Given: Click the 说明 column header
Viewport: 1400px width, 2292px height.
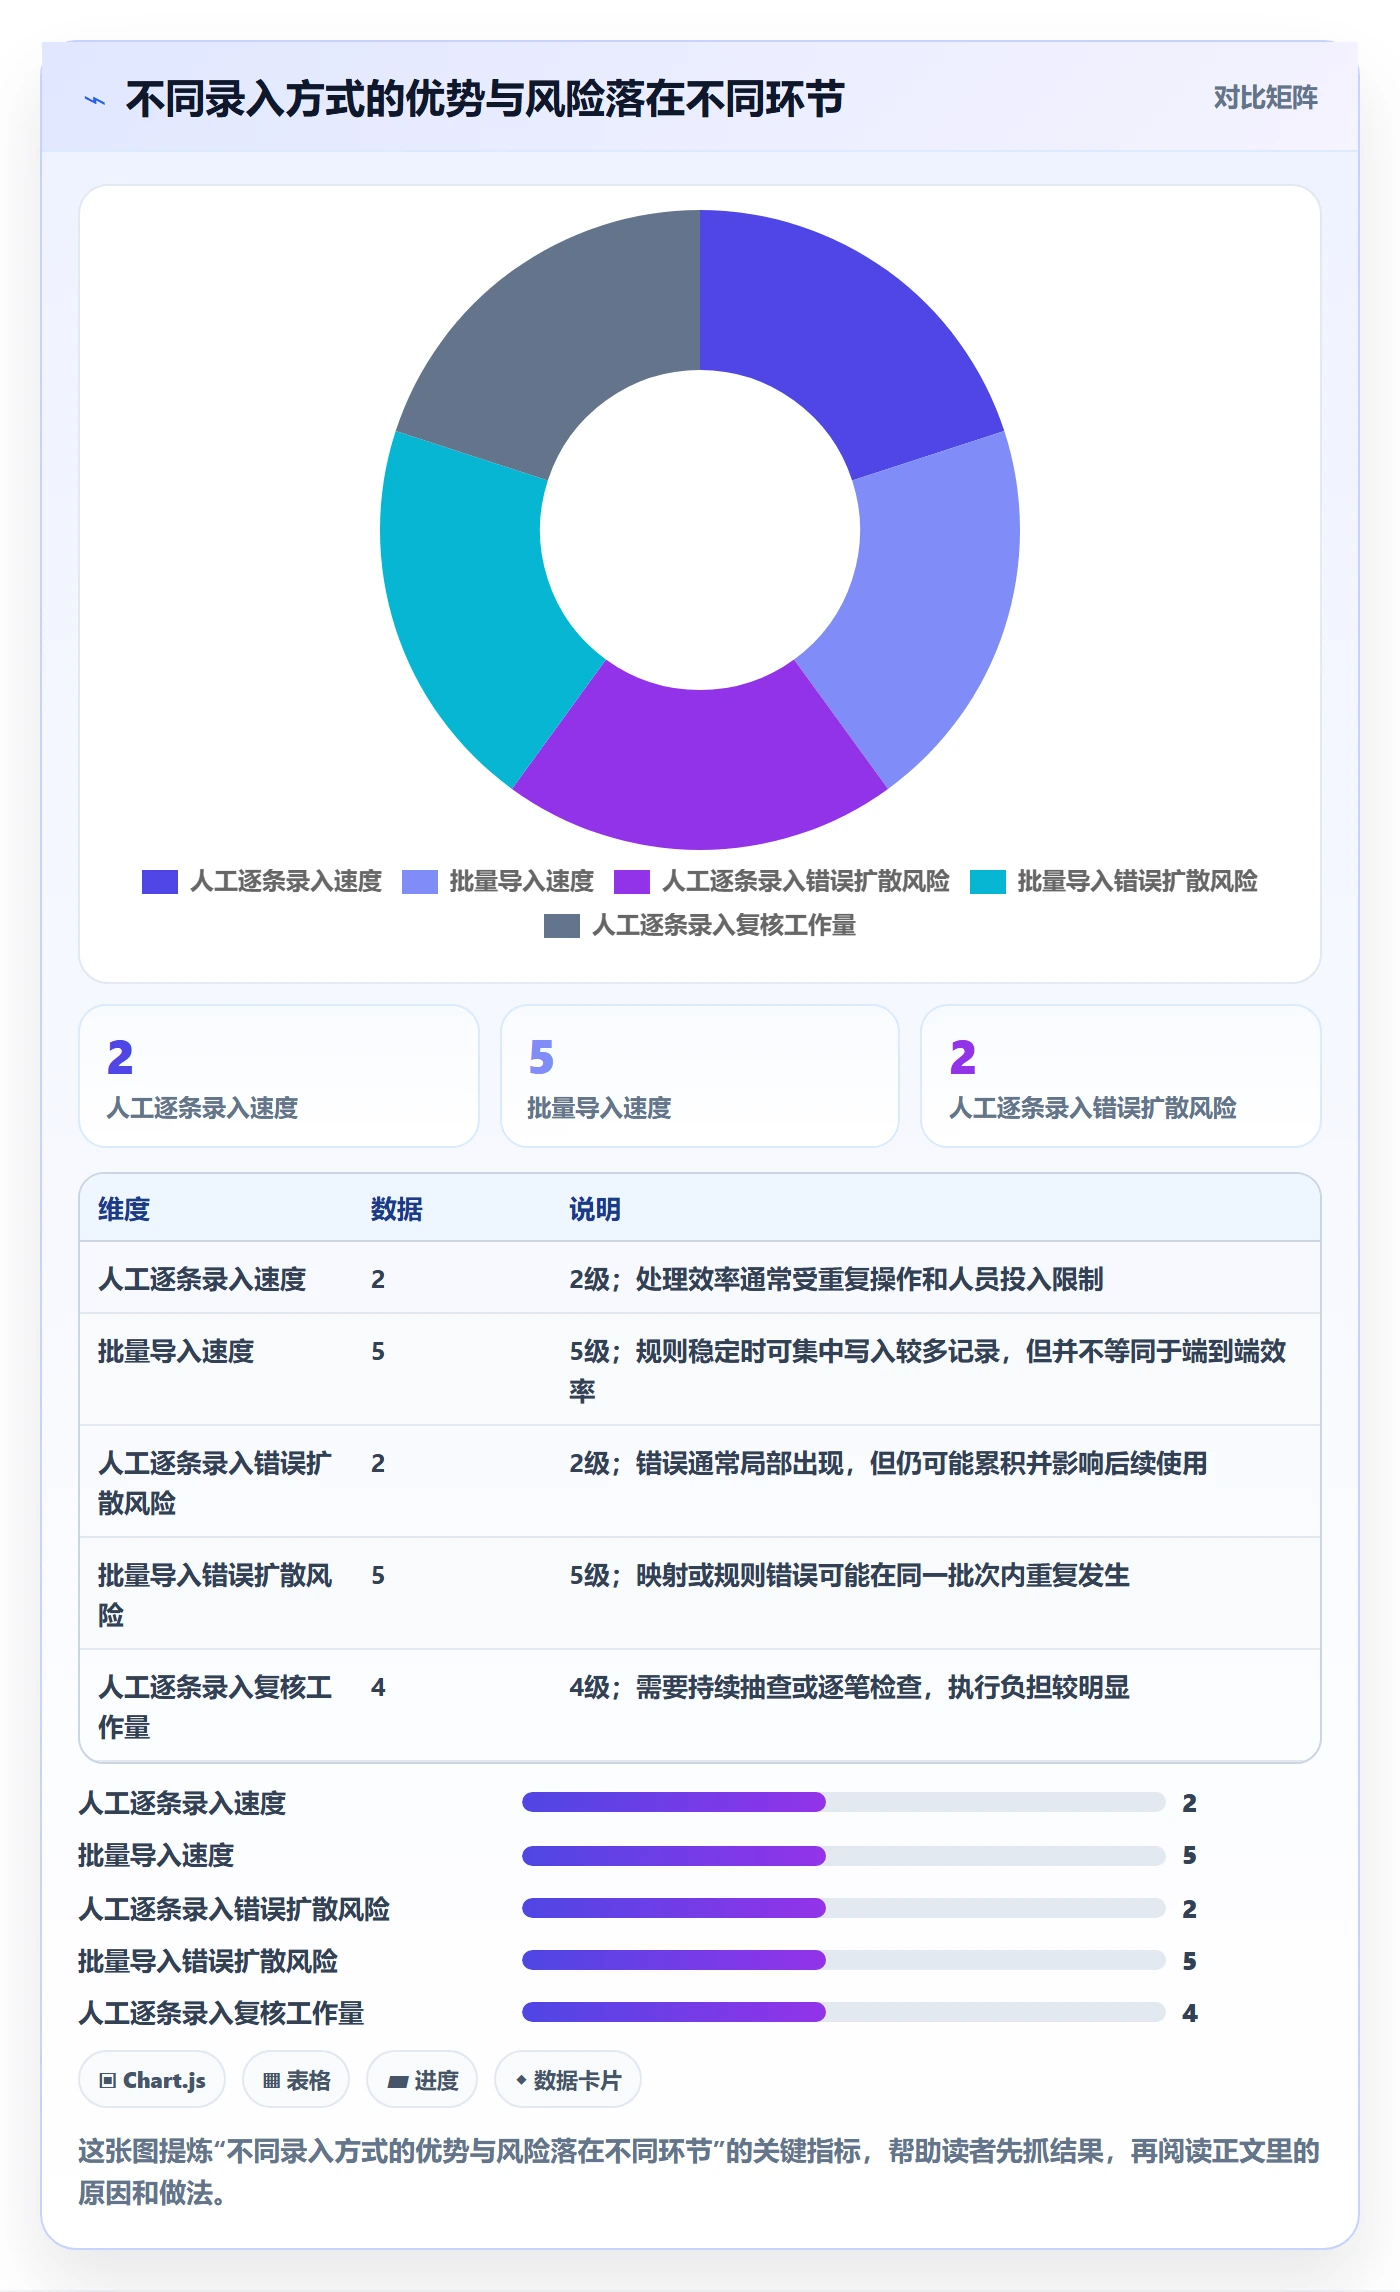Looking at the screenshot, I should [595, 1209].
